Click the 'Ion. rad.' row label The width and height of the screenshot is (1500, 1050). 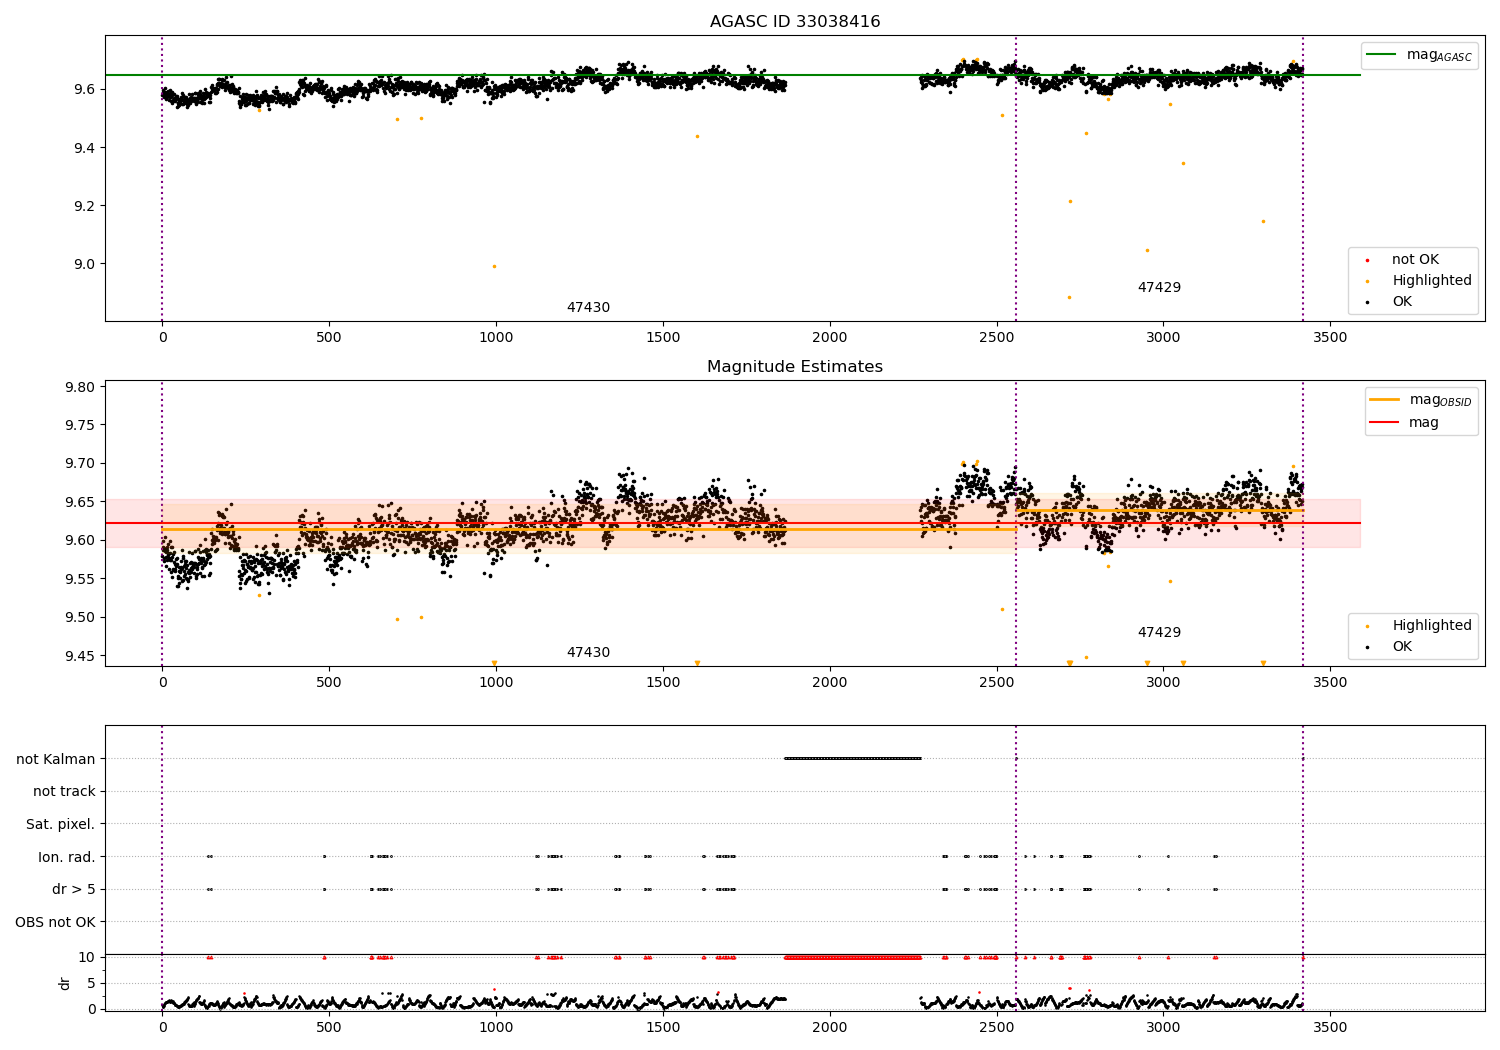[x=67, y=857]
